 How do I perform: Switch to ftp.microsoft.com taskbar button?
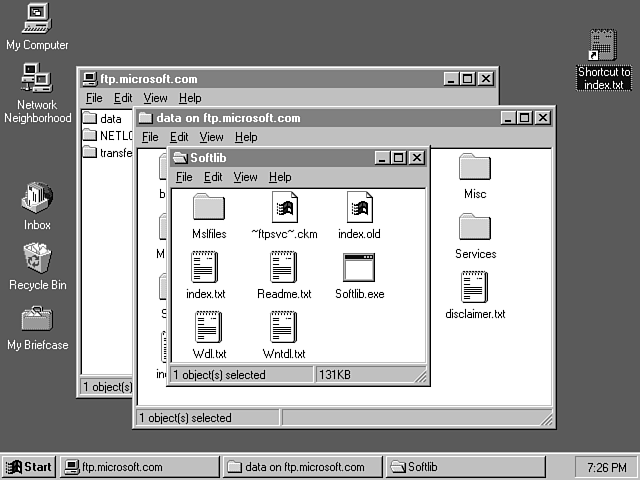(138, 467)
